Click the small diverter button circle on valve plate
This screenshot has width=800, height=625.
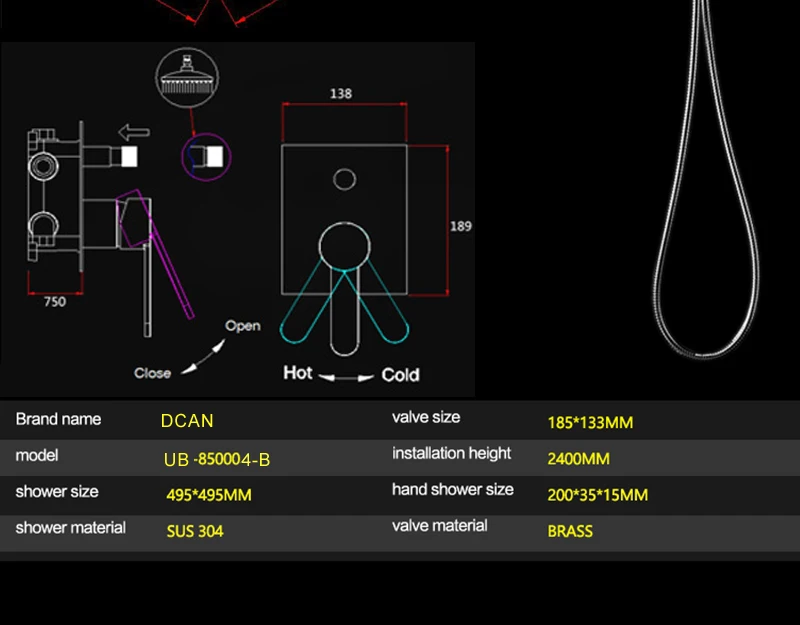click(344, 179)
